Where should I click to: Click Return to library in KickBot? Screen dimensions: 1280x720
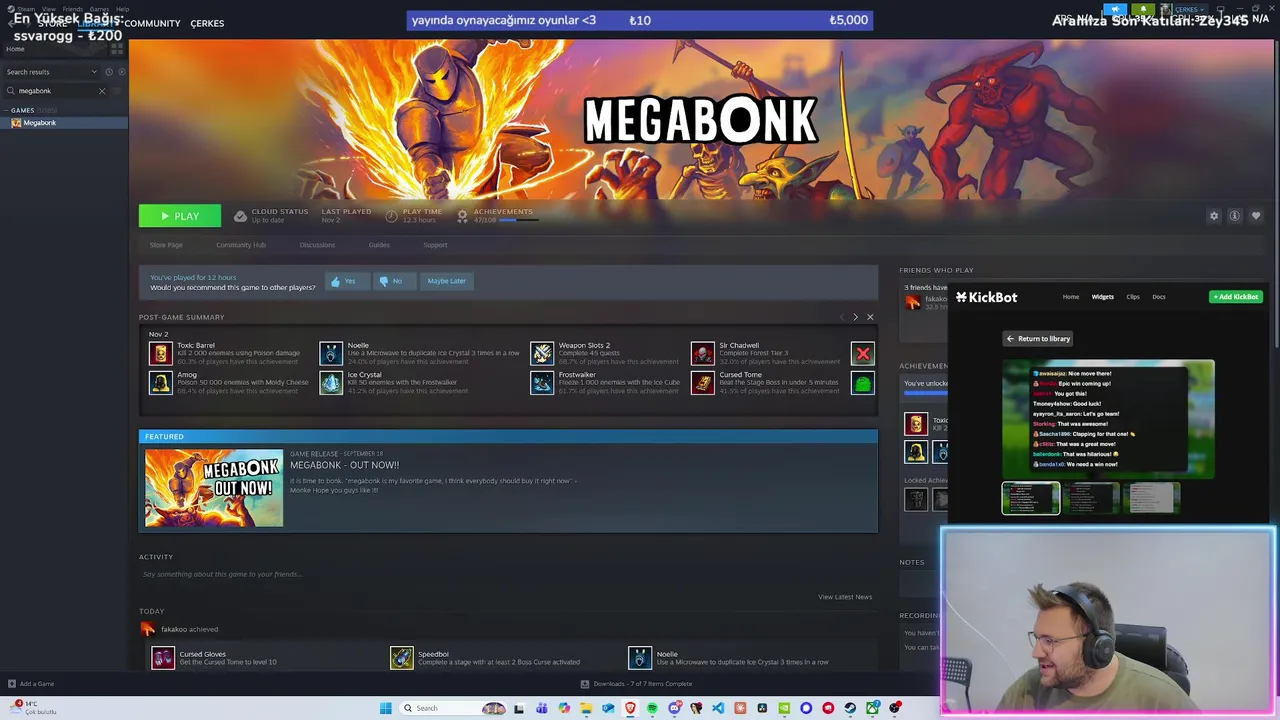click(1038, 339)
